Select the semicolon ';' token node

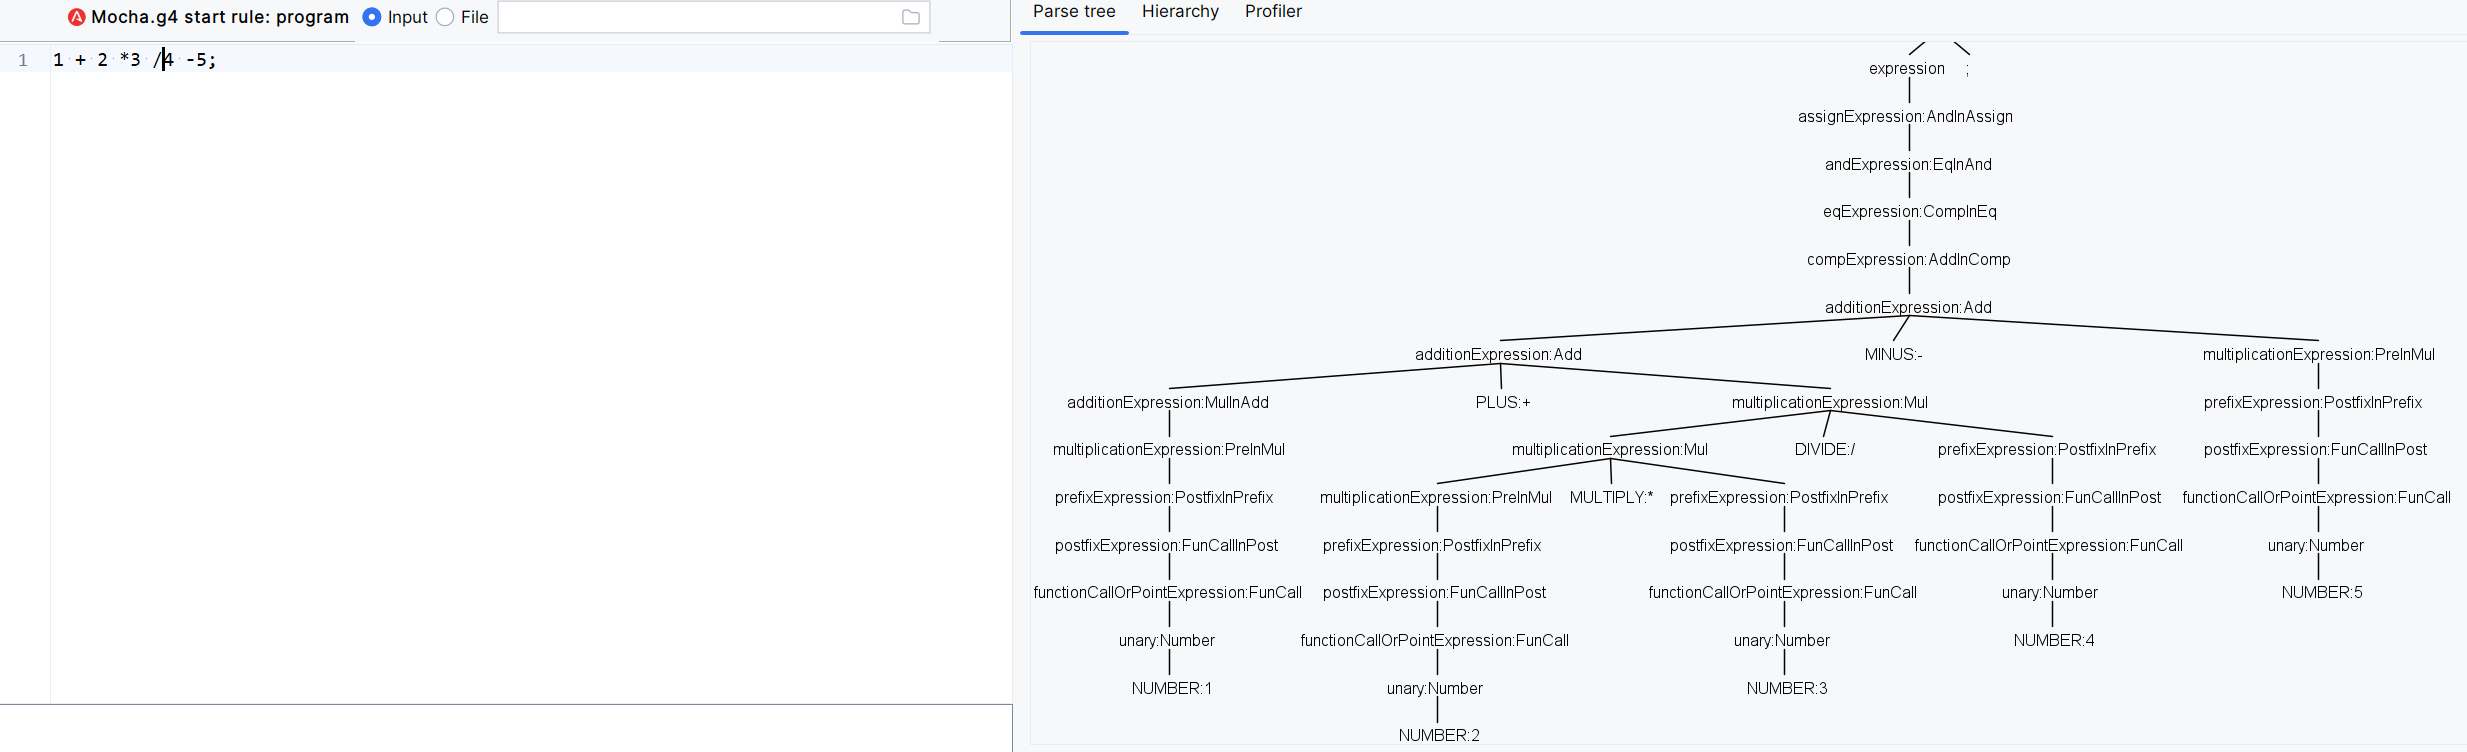[x=1967, y=70]
